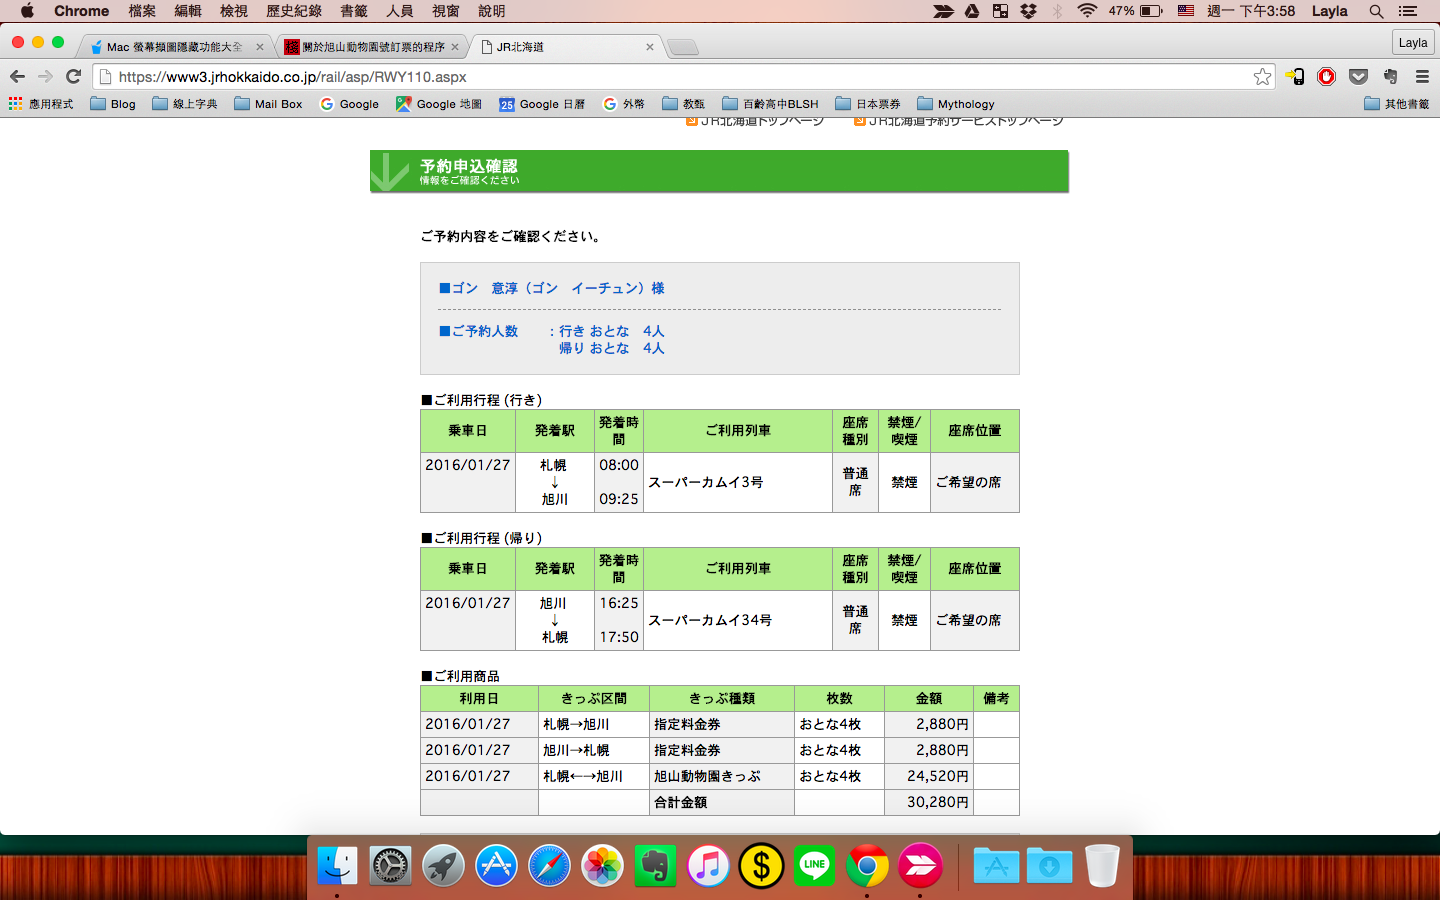Image resolution: width=1440 pixels, height=900 pixels.
Task: Click the Layla profile button
Action: (1413, 43)
